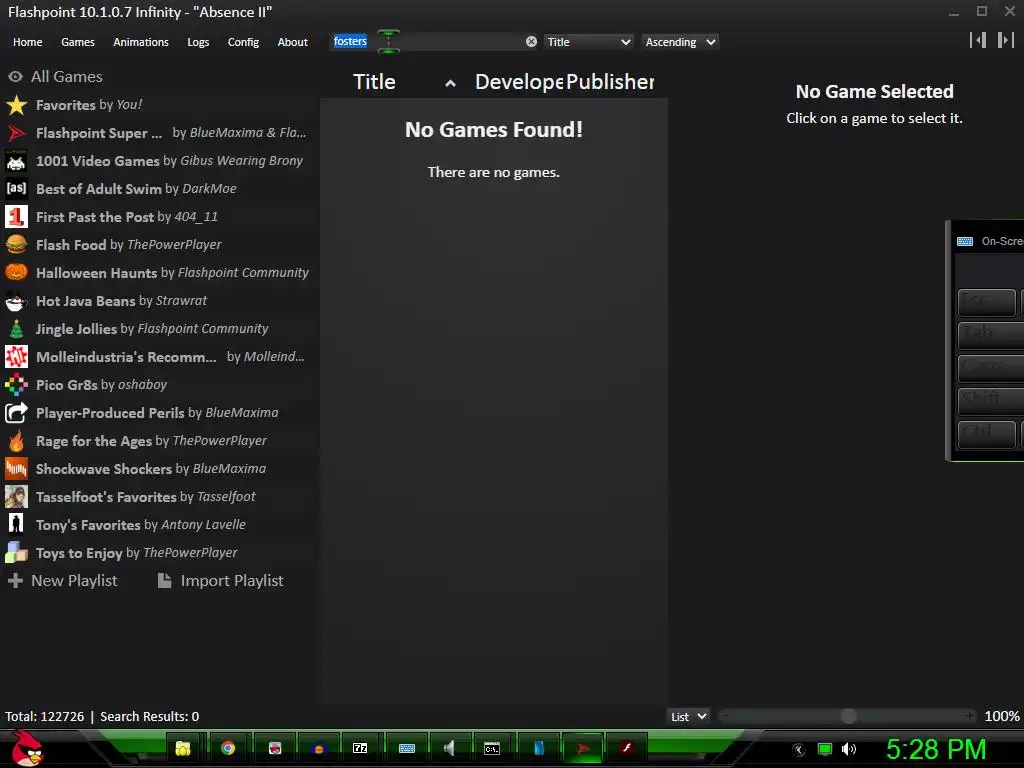Click the Player-Produced Perils share icon
The image size is (1024, 768).
click(16, 413)
